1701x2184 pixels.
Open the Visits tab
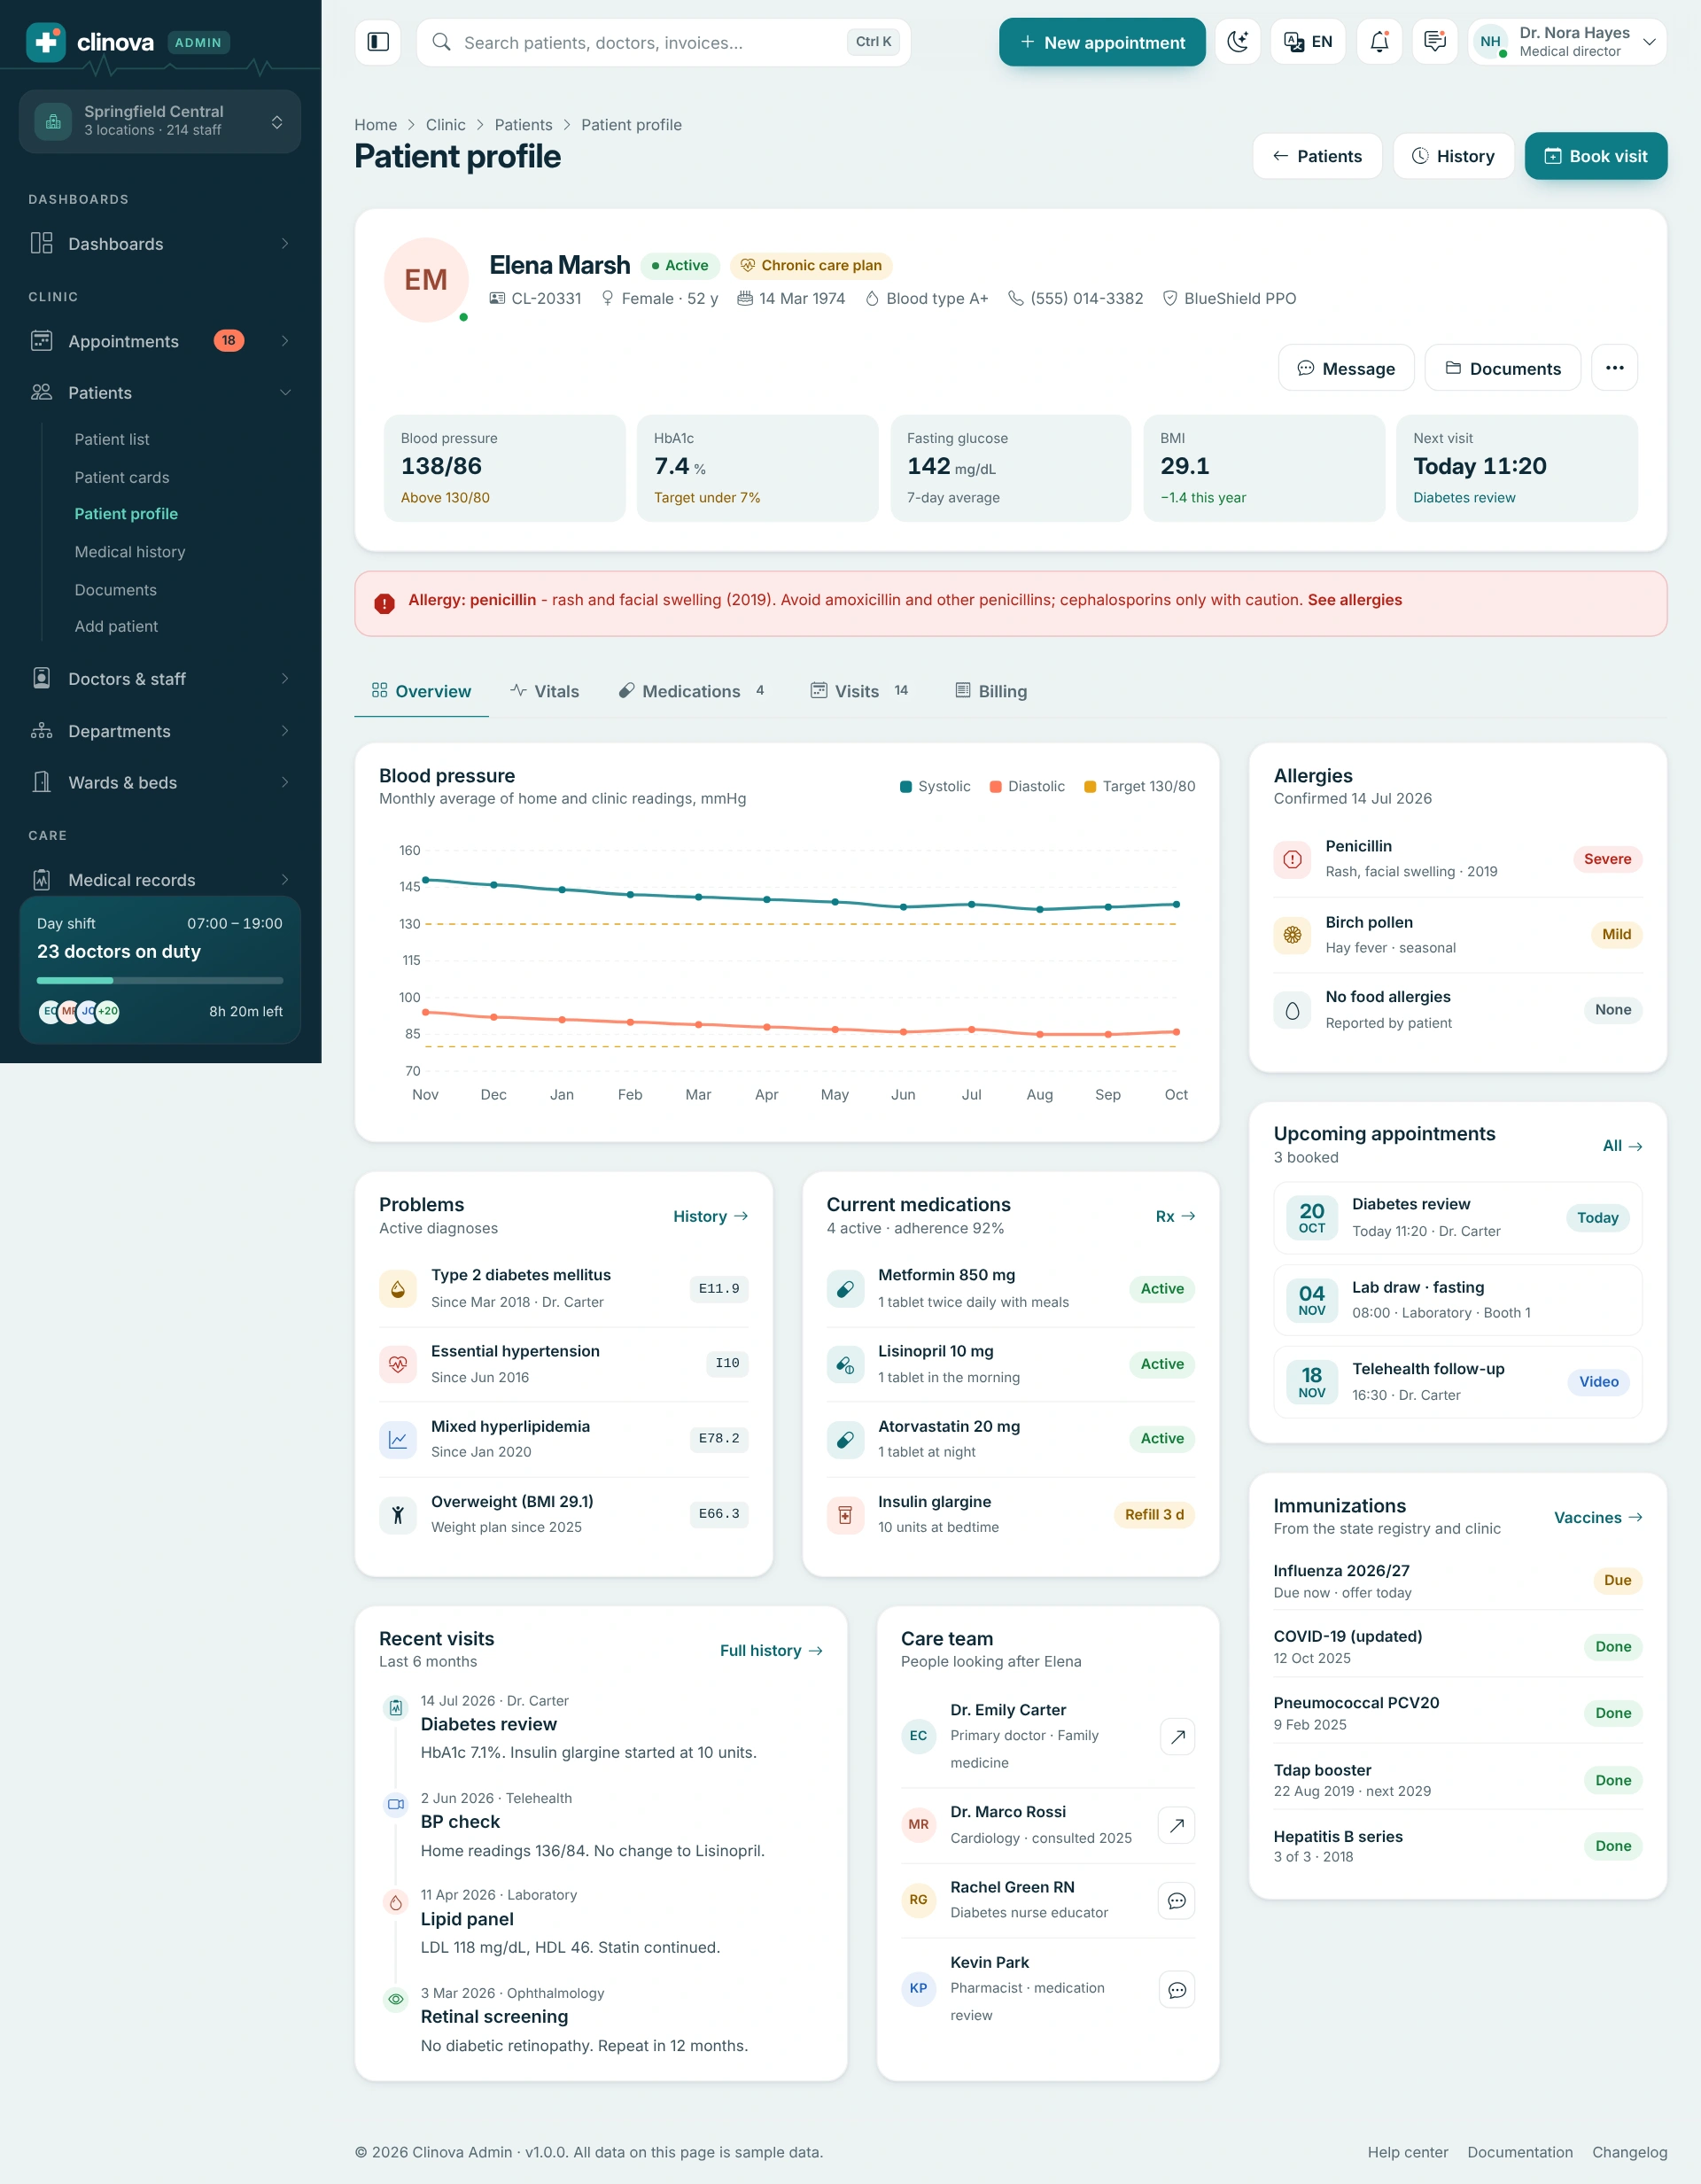[x=862, y=691]
